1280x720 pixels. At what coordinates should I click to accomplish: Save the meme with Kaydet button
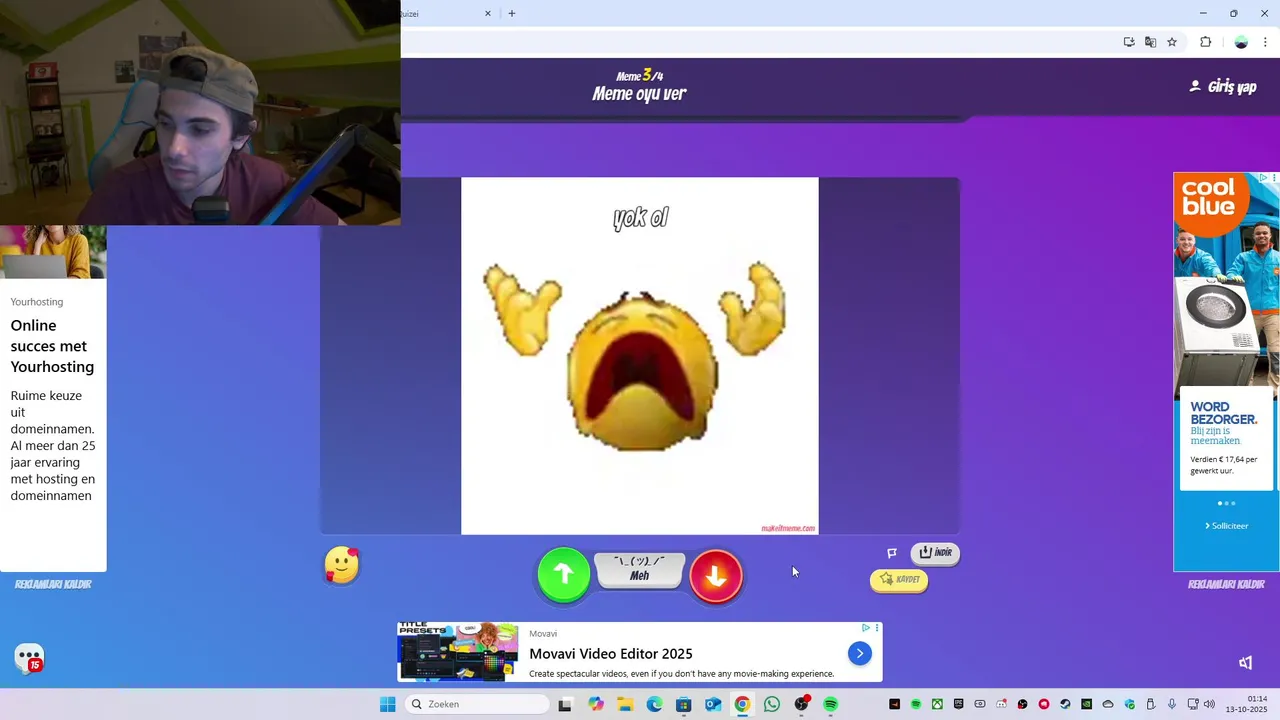click(899, 580)
